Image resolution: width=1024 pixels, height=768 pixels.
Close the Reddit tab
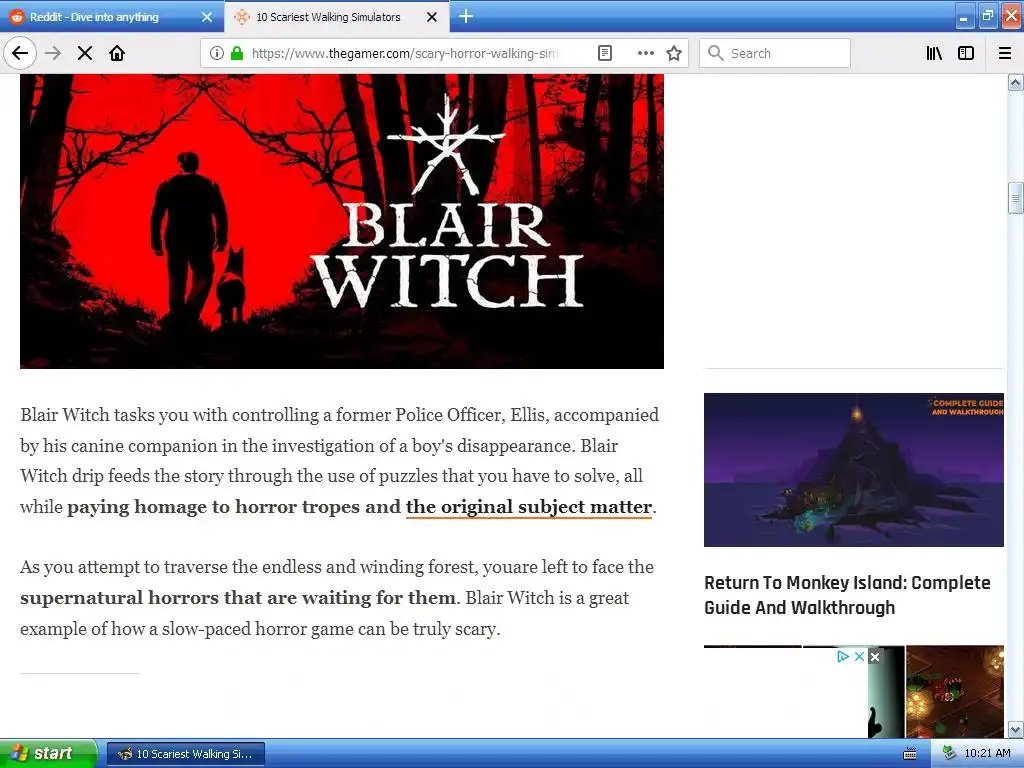pyautogui.click(x=207, y=17)
